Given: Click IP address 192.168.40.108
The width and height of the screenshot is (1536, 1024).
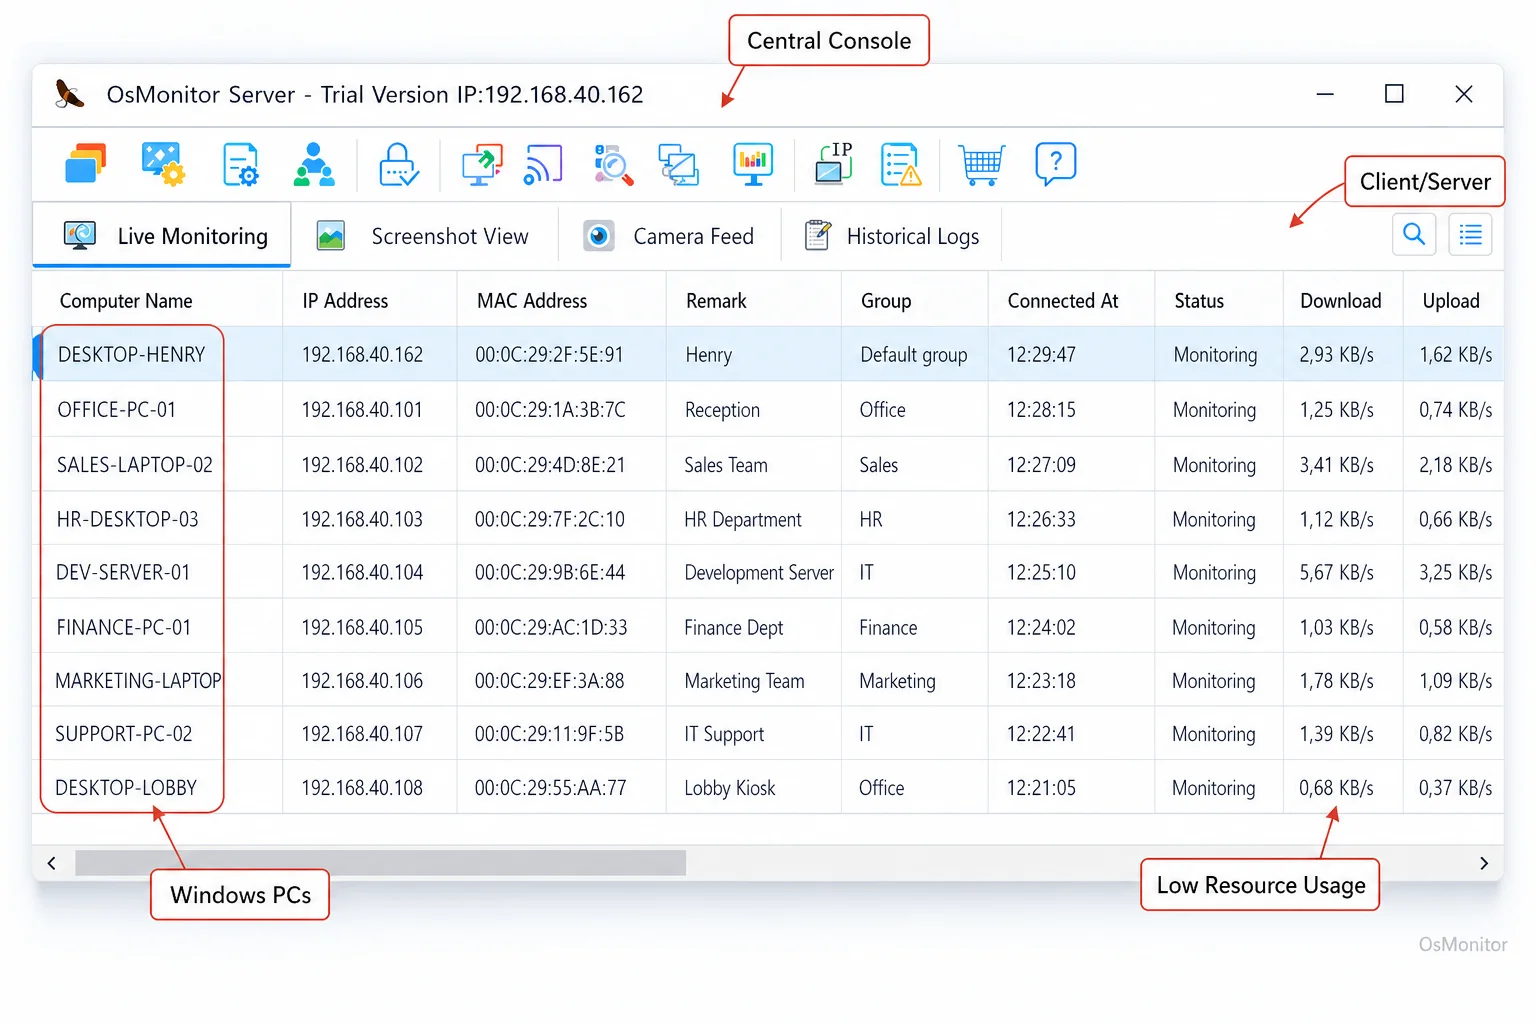Looking at the screenshot, I should coord(362,788).
